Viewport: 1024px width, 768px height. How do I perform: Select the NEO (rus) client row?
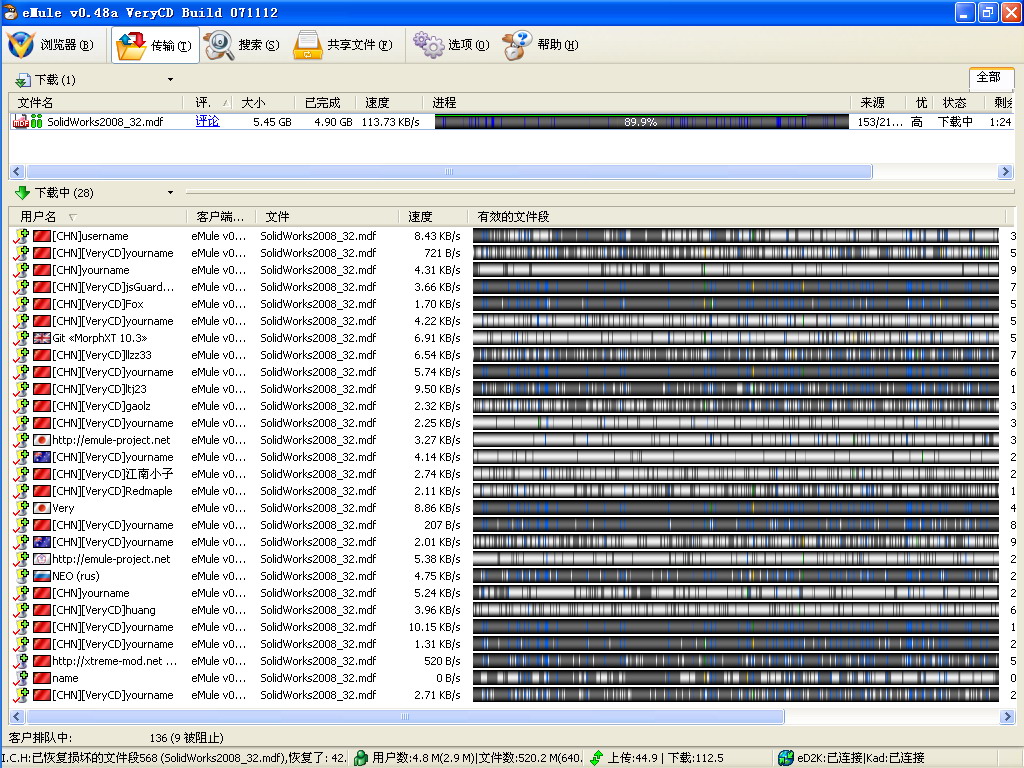(513, 576)
